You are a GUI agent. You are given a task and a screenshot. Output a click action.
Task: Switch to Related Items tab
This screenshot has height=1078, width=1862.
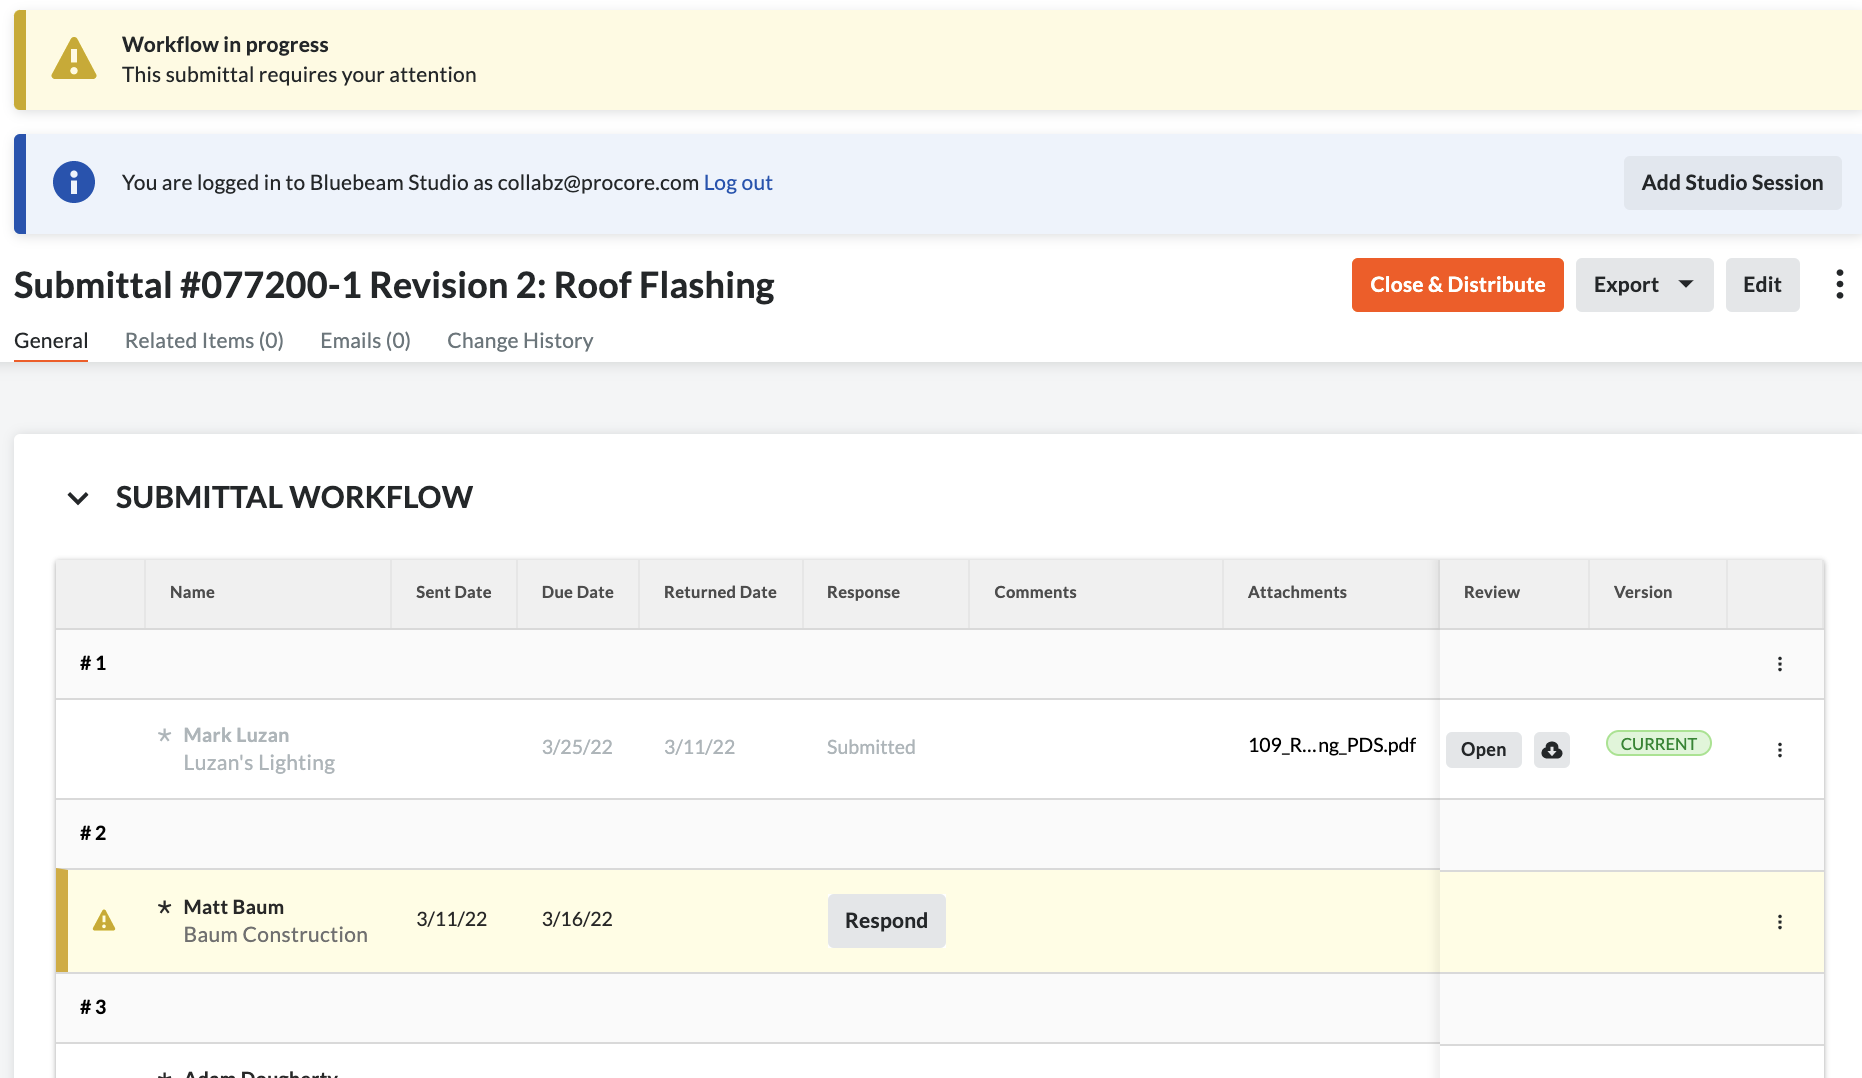204,341
